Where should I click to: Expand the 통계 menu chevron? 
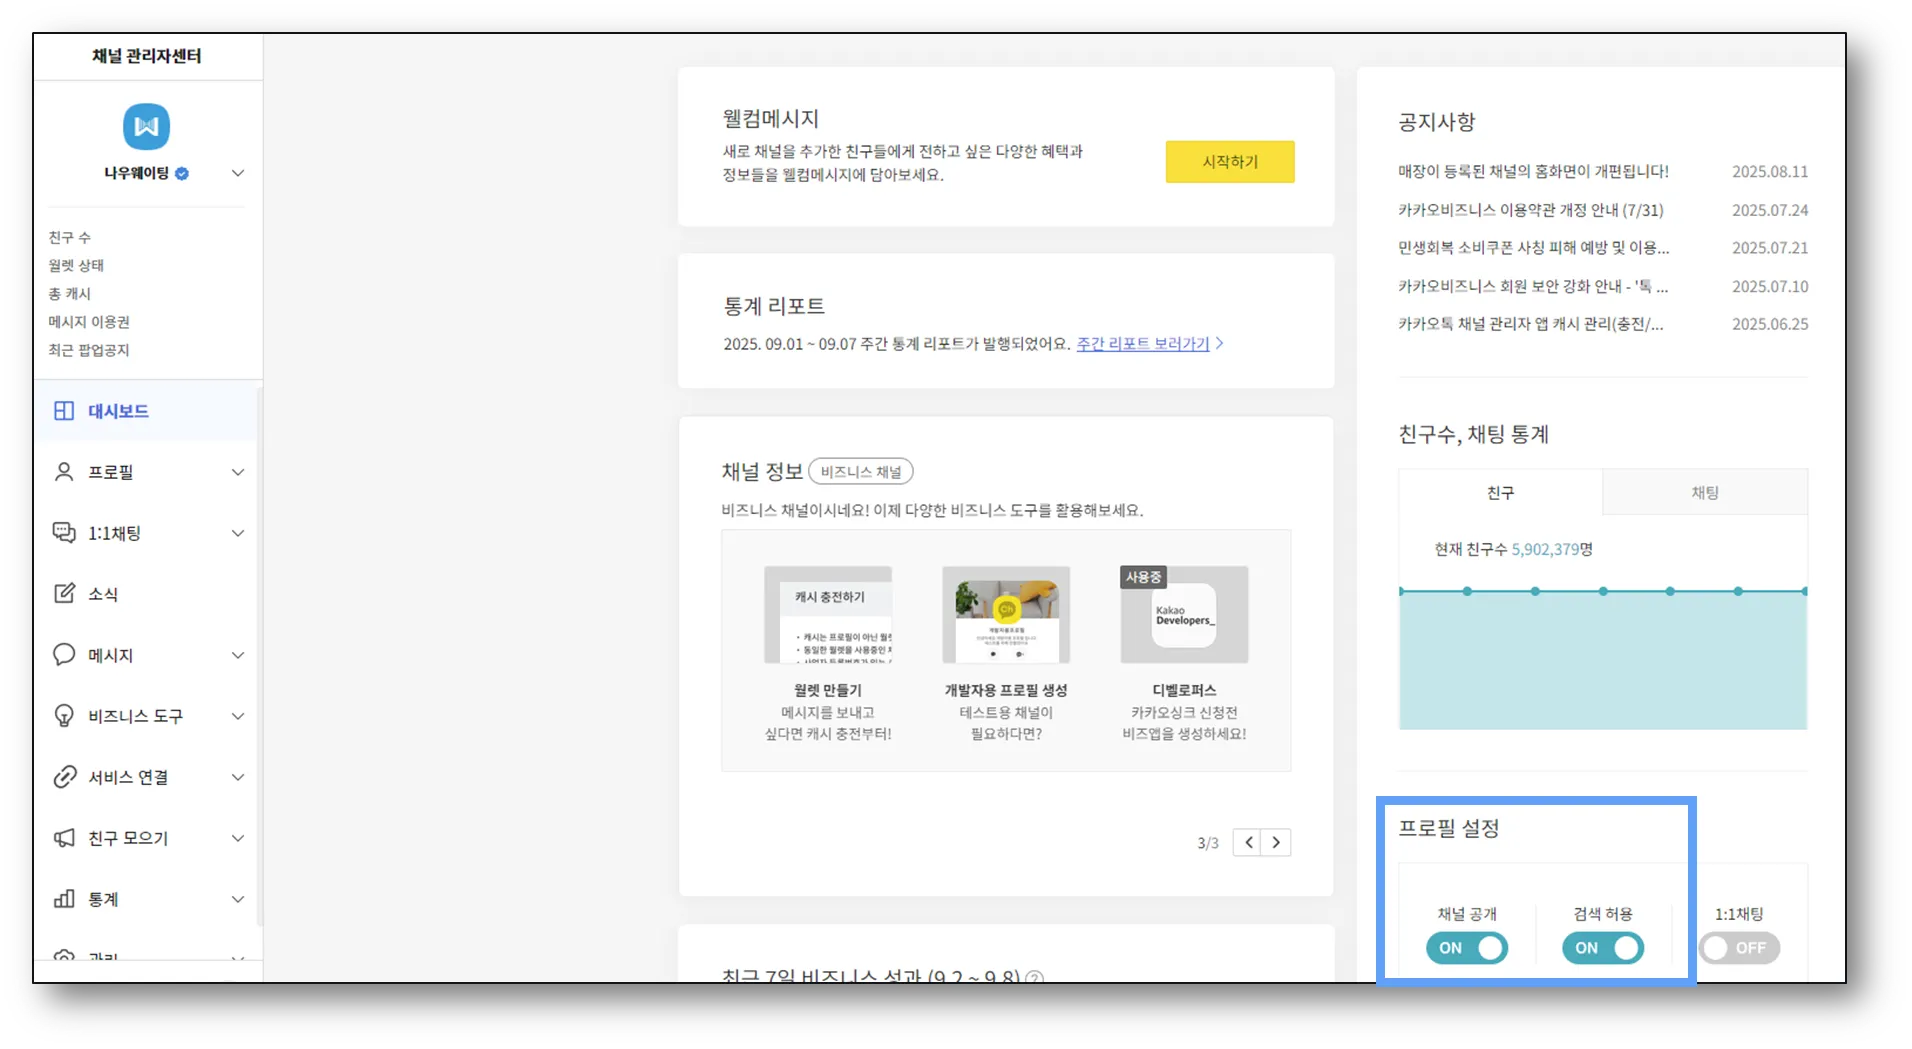[x=238, y=899]
